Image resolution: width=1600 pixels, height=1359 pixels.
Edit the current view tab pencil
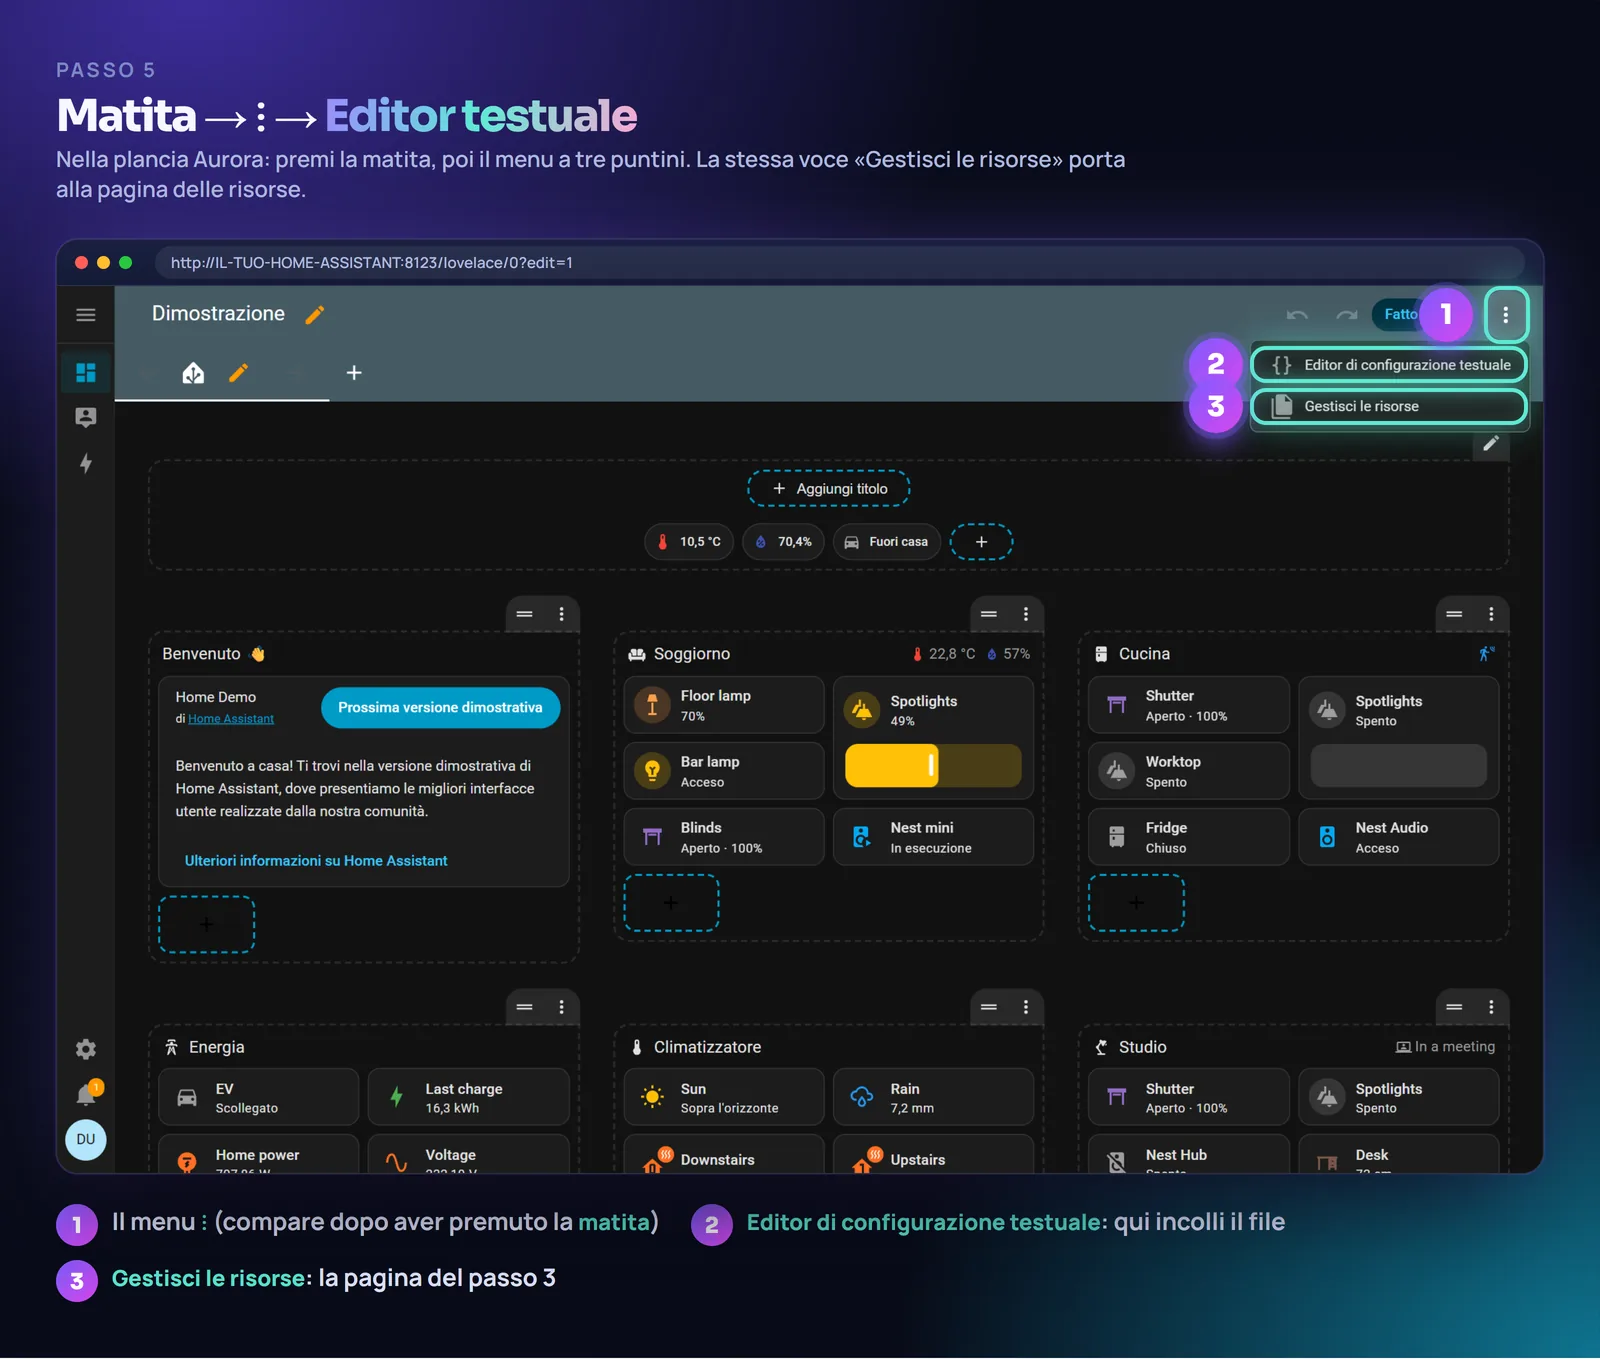[x=238, y=373]
